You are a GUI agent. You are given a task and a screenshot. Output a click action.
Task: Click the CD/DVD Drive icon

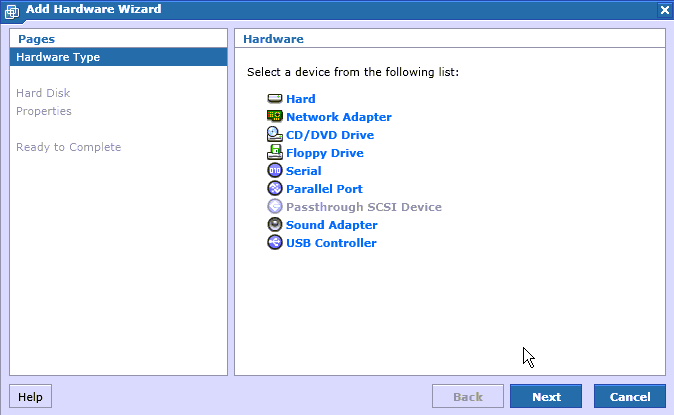[x=275, y=135]
